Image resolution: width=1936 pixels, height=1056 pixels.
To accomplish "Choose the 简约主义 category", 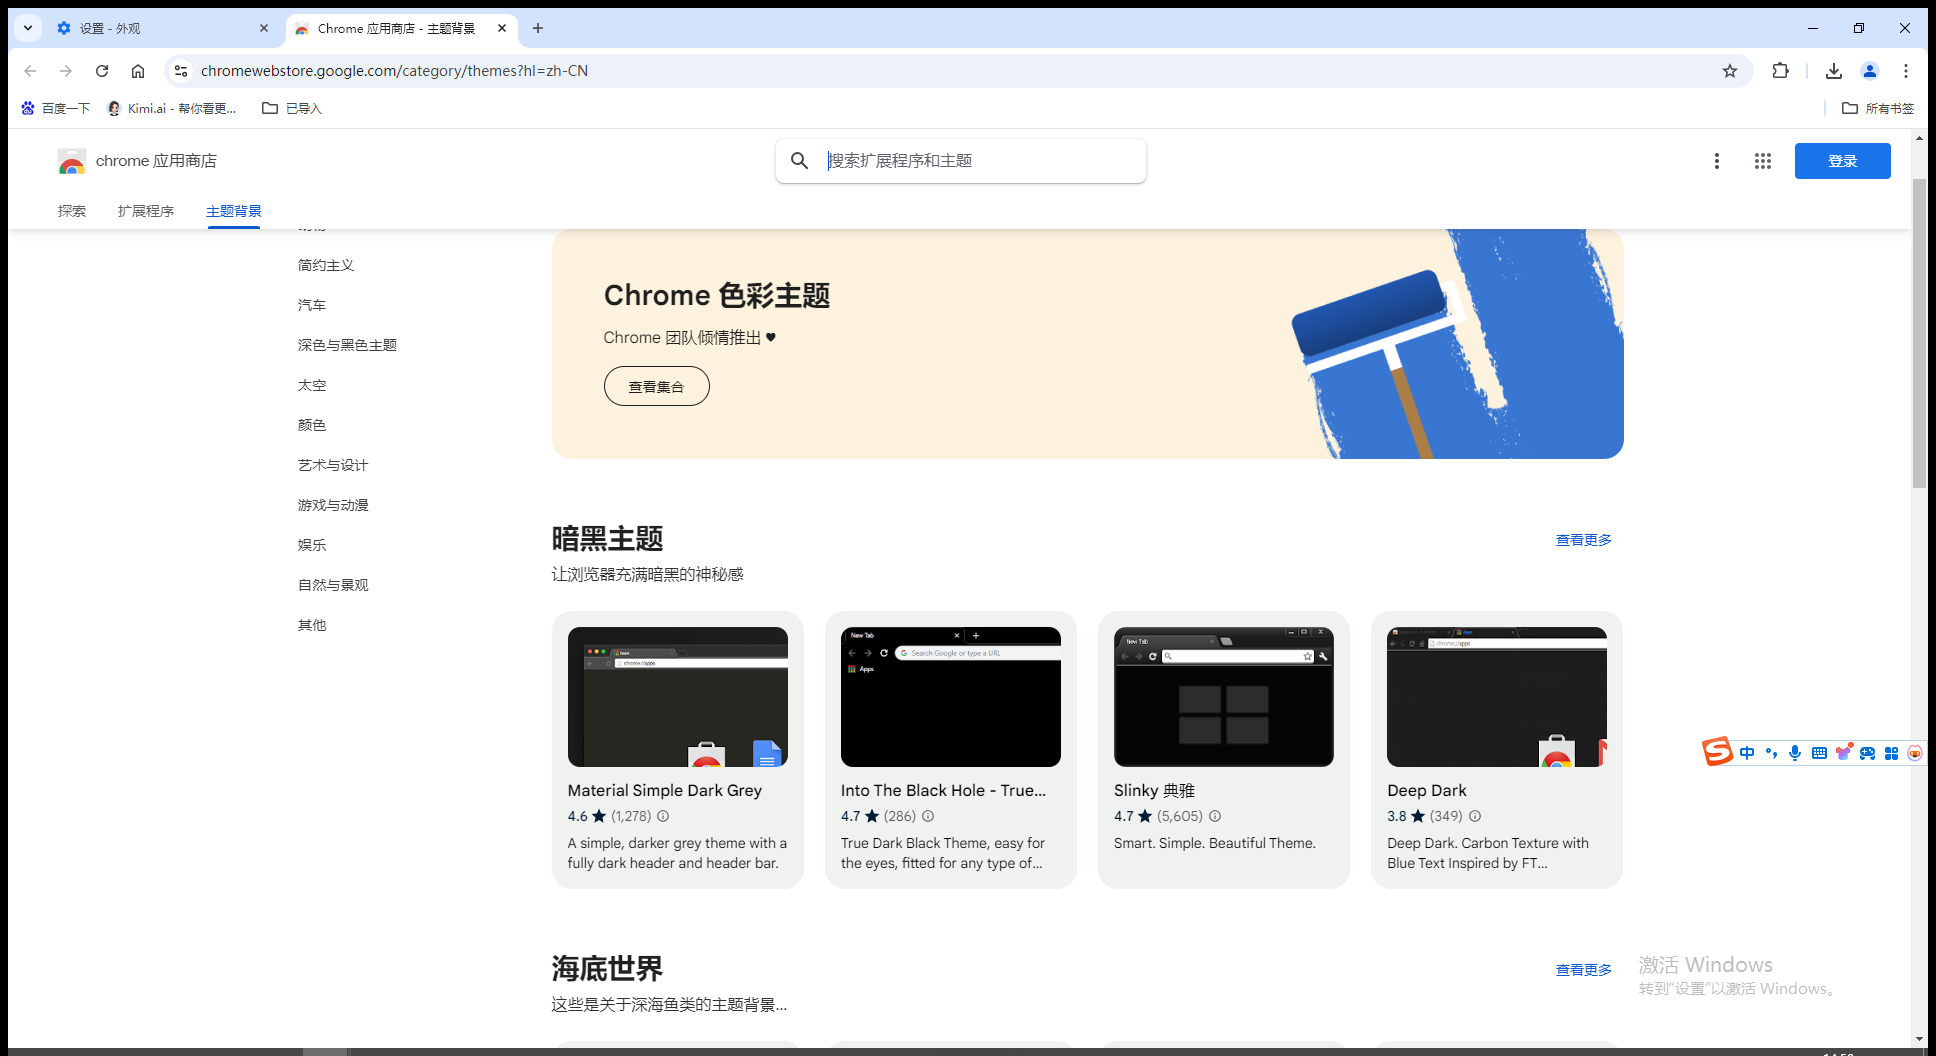I will 326,265.
